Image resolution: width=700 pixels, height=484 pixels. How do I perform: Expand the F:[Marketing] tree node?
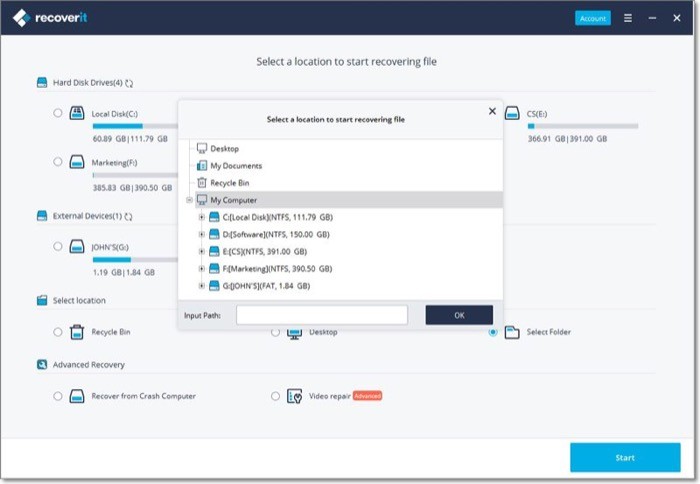(x=202, y=269)
